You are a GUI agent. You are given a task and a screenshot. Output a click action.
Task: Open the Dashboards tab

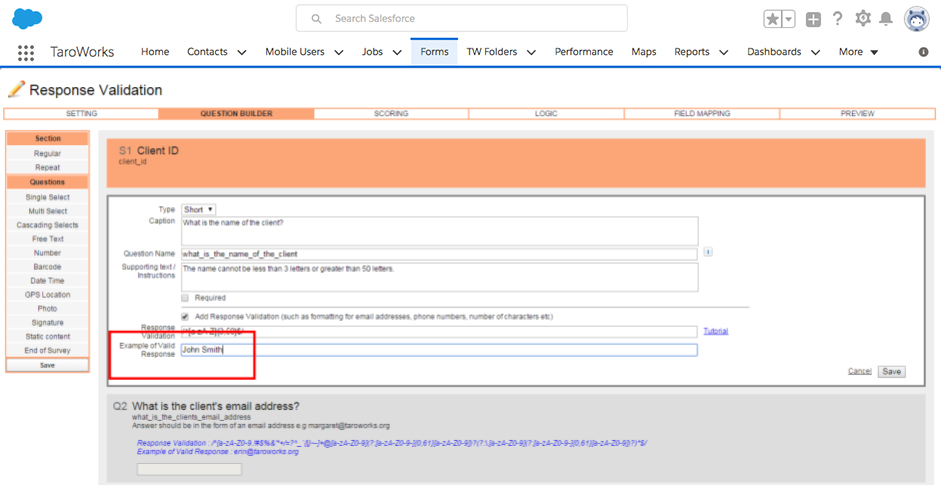(774, 52)
